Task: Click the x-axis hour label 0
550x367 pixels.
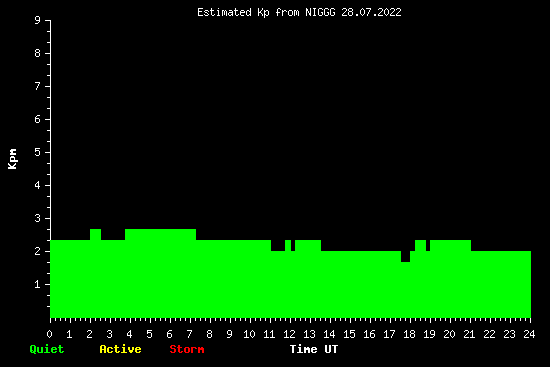Action: [50, 334]
